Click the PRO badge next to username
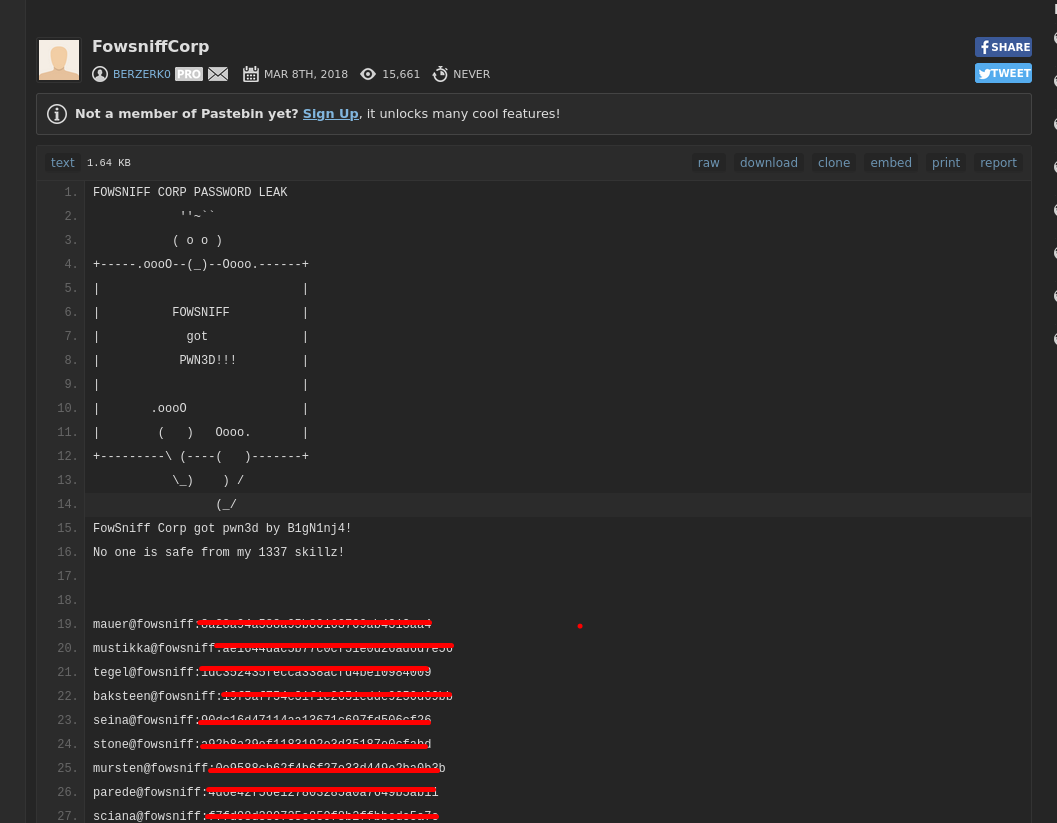 click(x=189, y=74)
